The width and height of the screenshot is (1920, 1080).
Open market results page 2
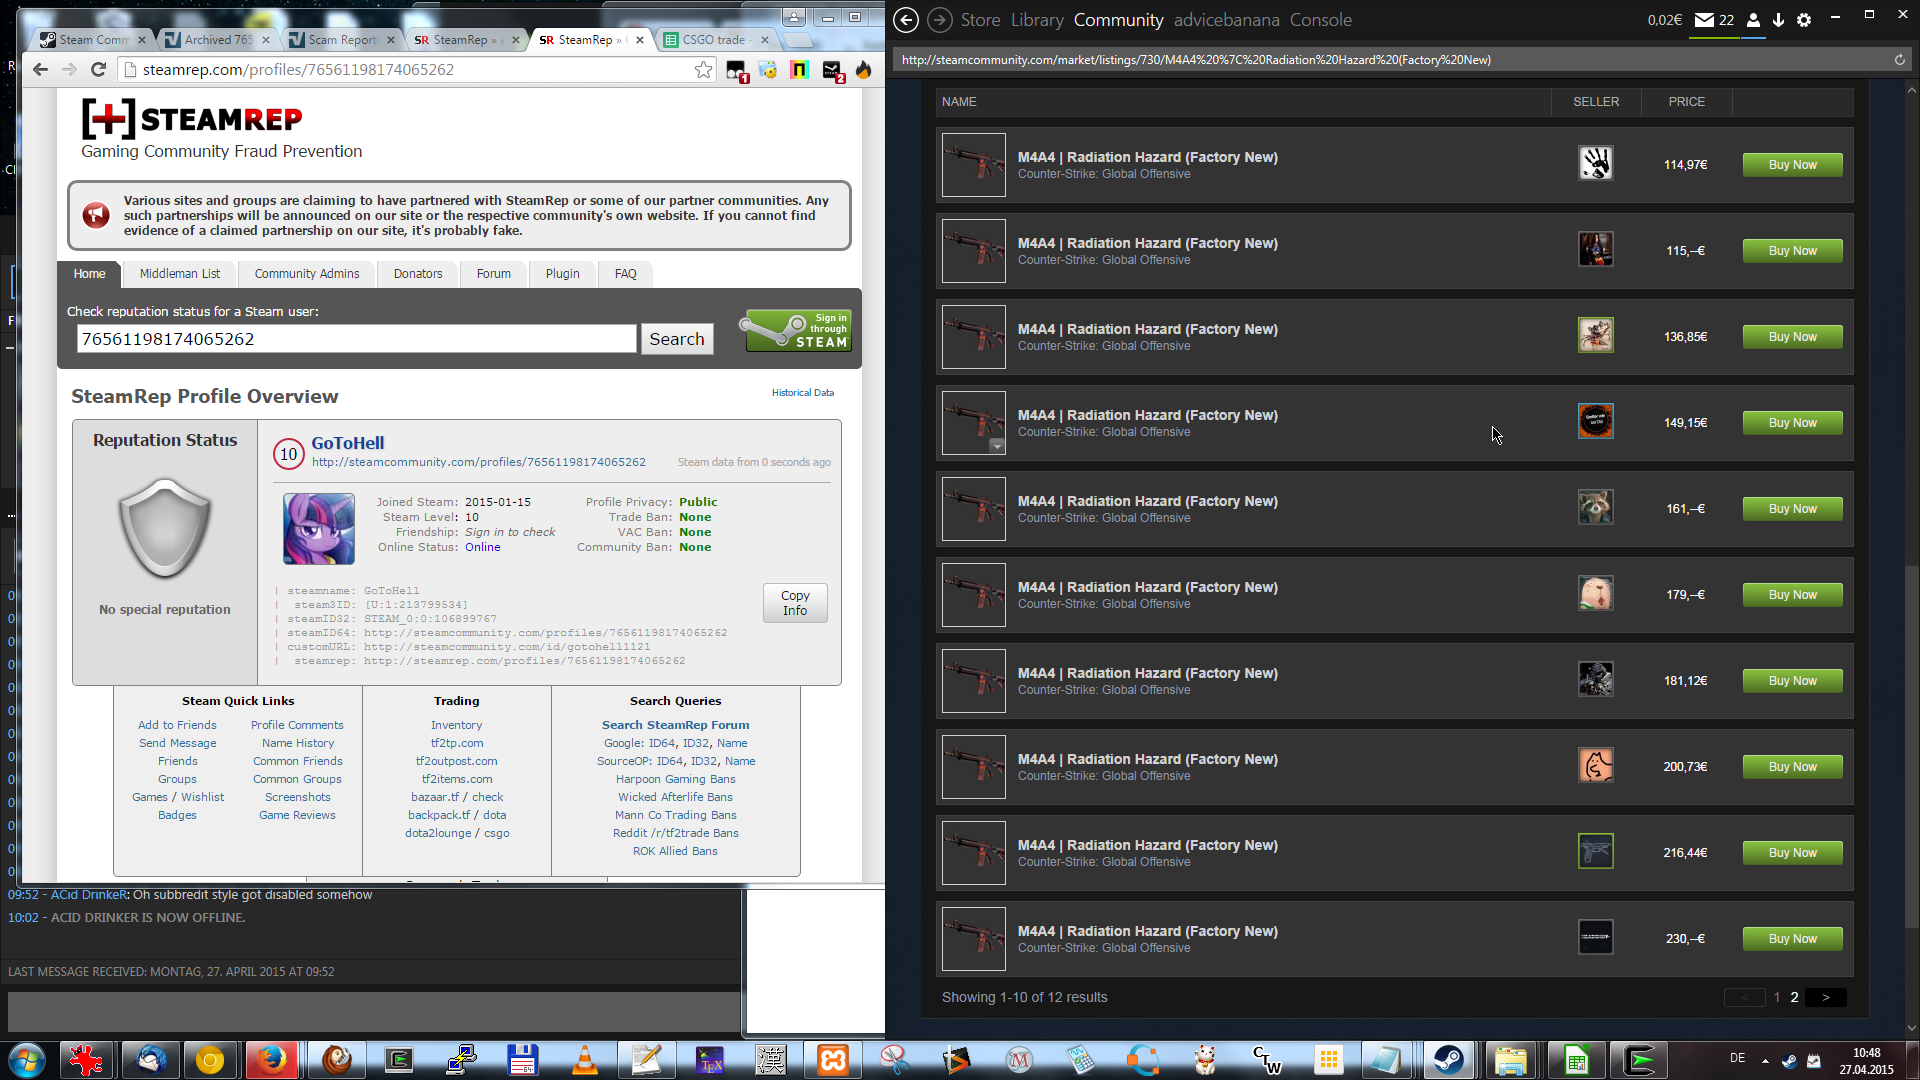click(1794, 997)
